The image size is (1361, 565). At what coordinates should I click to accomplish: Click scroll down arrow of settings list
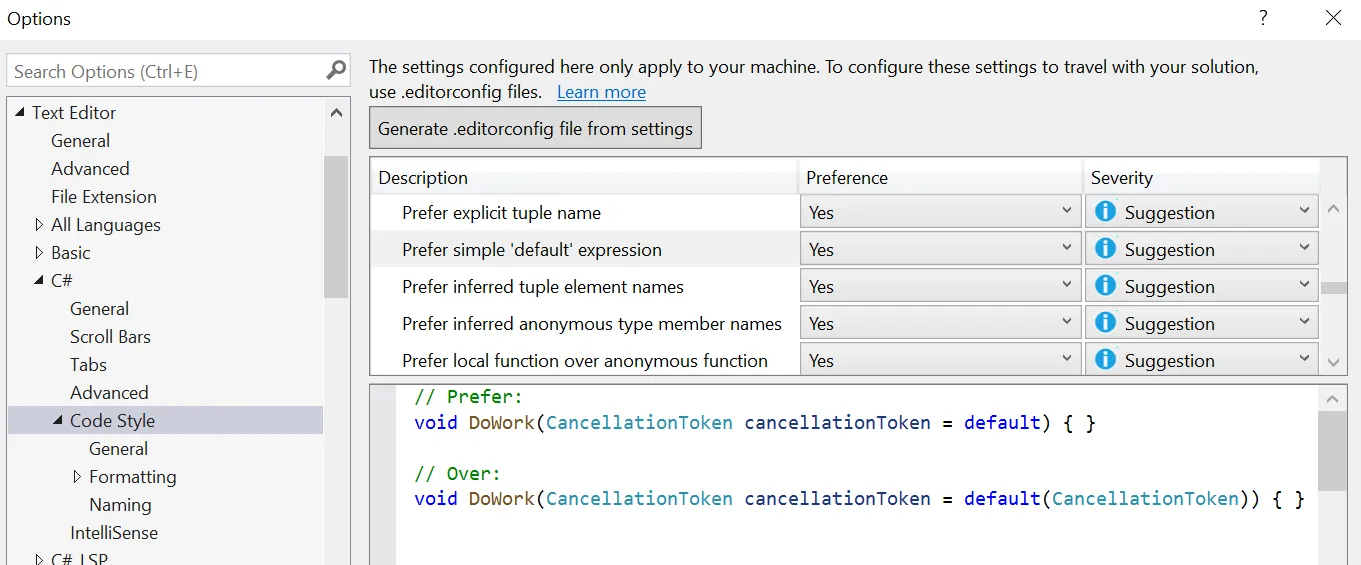(x=1334, y=362)
